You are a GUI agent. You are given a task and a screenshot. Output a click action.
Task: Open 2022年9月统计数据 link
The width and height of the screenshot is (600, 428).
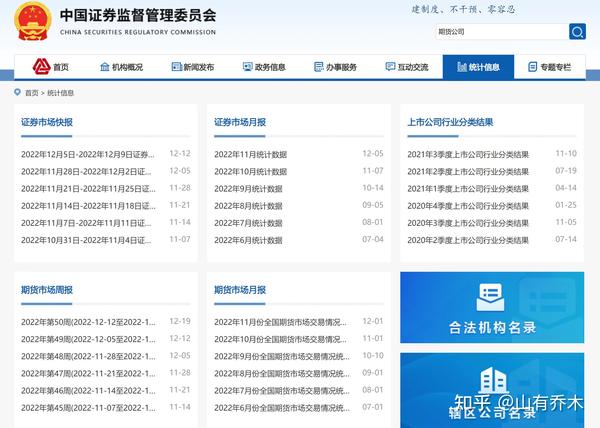pyautogui.click(x=248, y=189)
